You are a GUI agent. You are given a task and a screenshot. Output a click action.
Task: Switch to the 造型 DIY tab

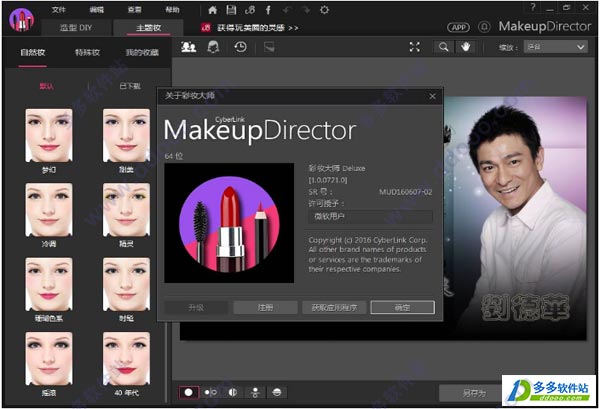point(76,28)
